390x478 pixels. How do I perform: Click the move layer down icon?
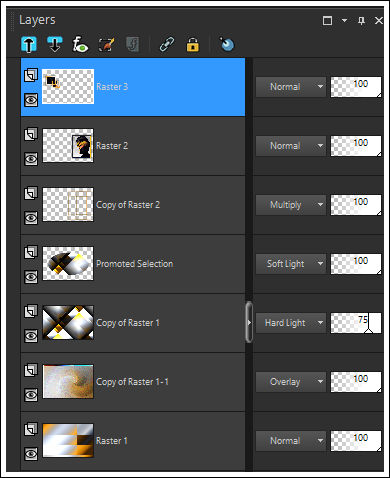55,44
